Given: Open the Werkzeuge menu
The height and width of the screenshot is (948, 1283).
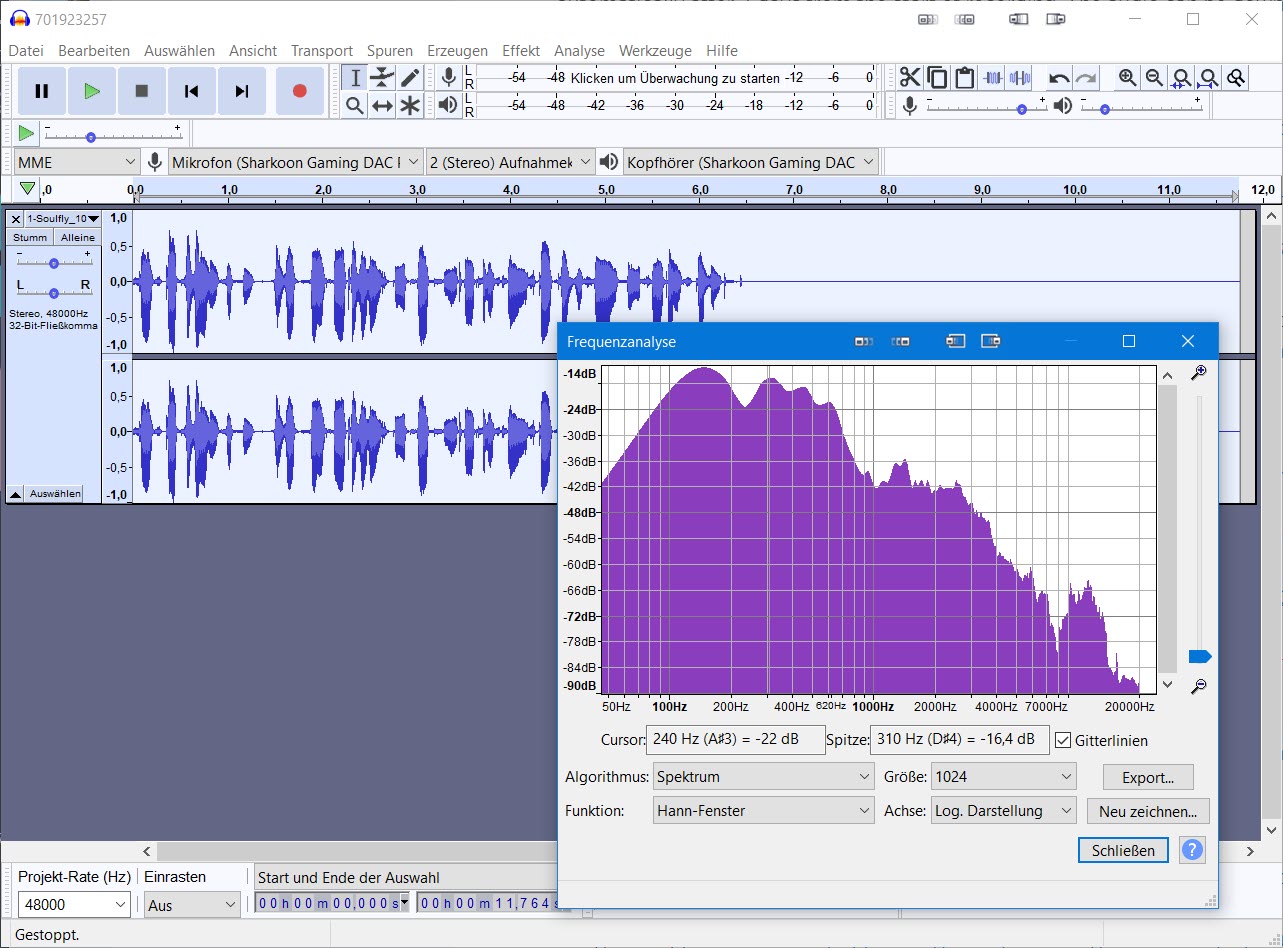Looking at the screenshot, I should pos(655,50).
